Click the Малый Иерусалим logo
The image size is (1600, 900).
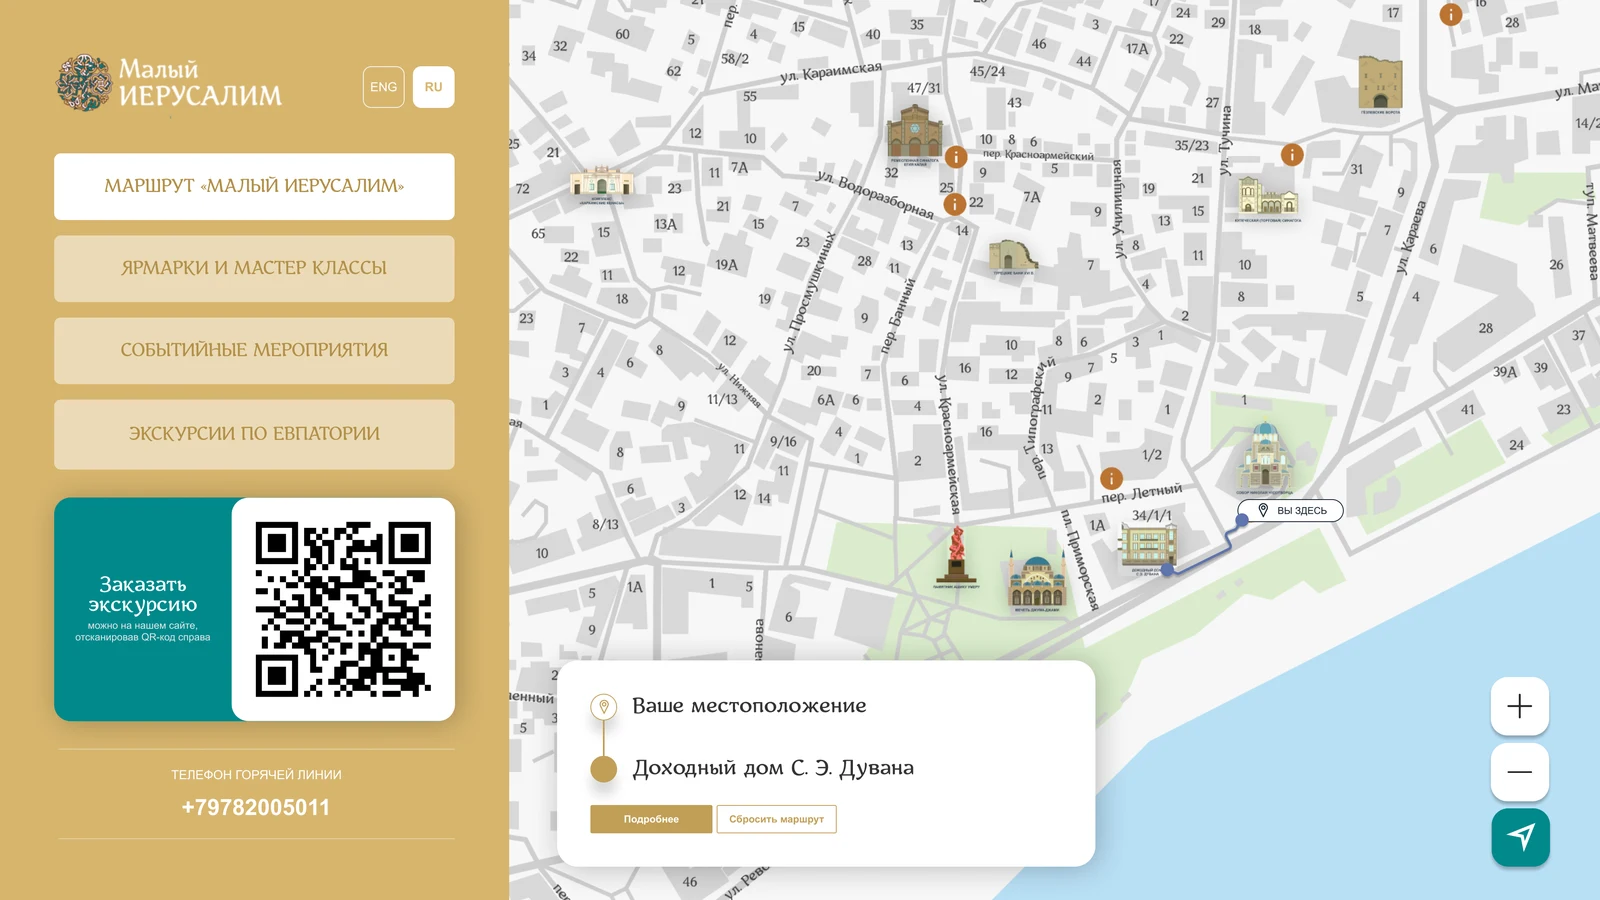169,83
